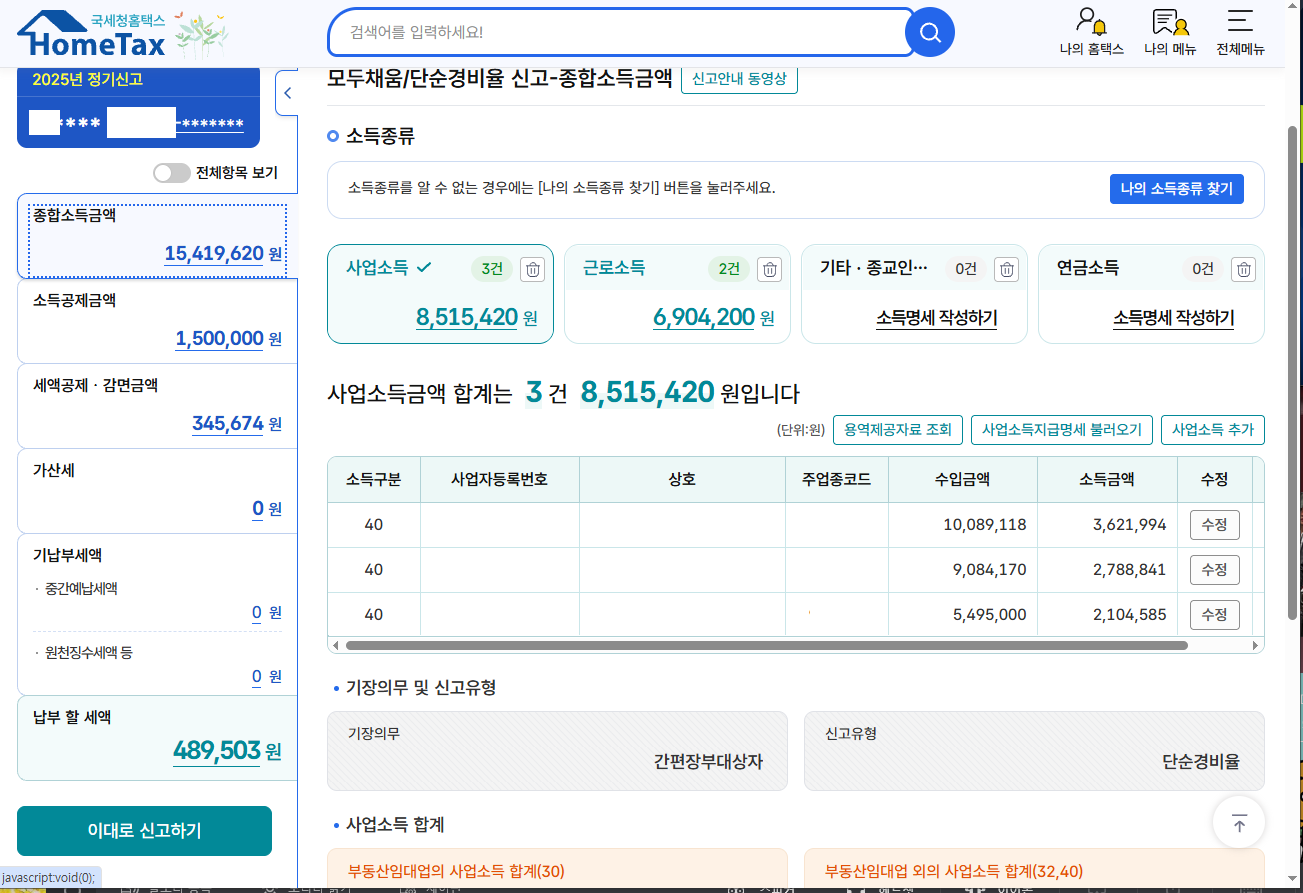Click 납부 할 세액 amount 489,503
Image resolution: width=1303 pixels, height=893 pixels.
[x=217, y=750]
